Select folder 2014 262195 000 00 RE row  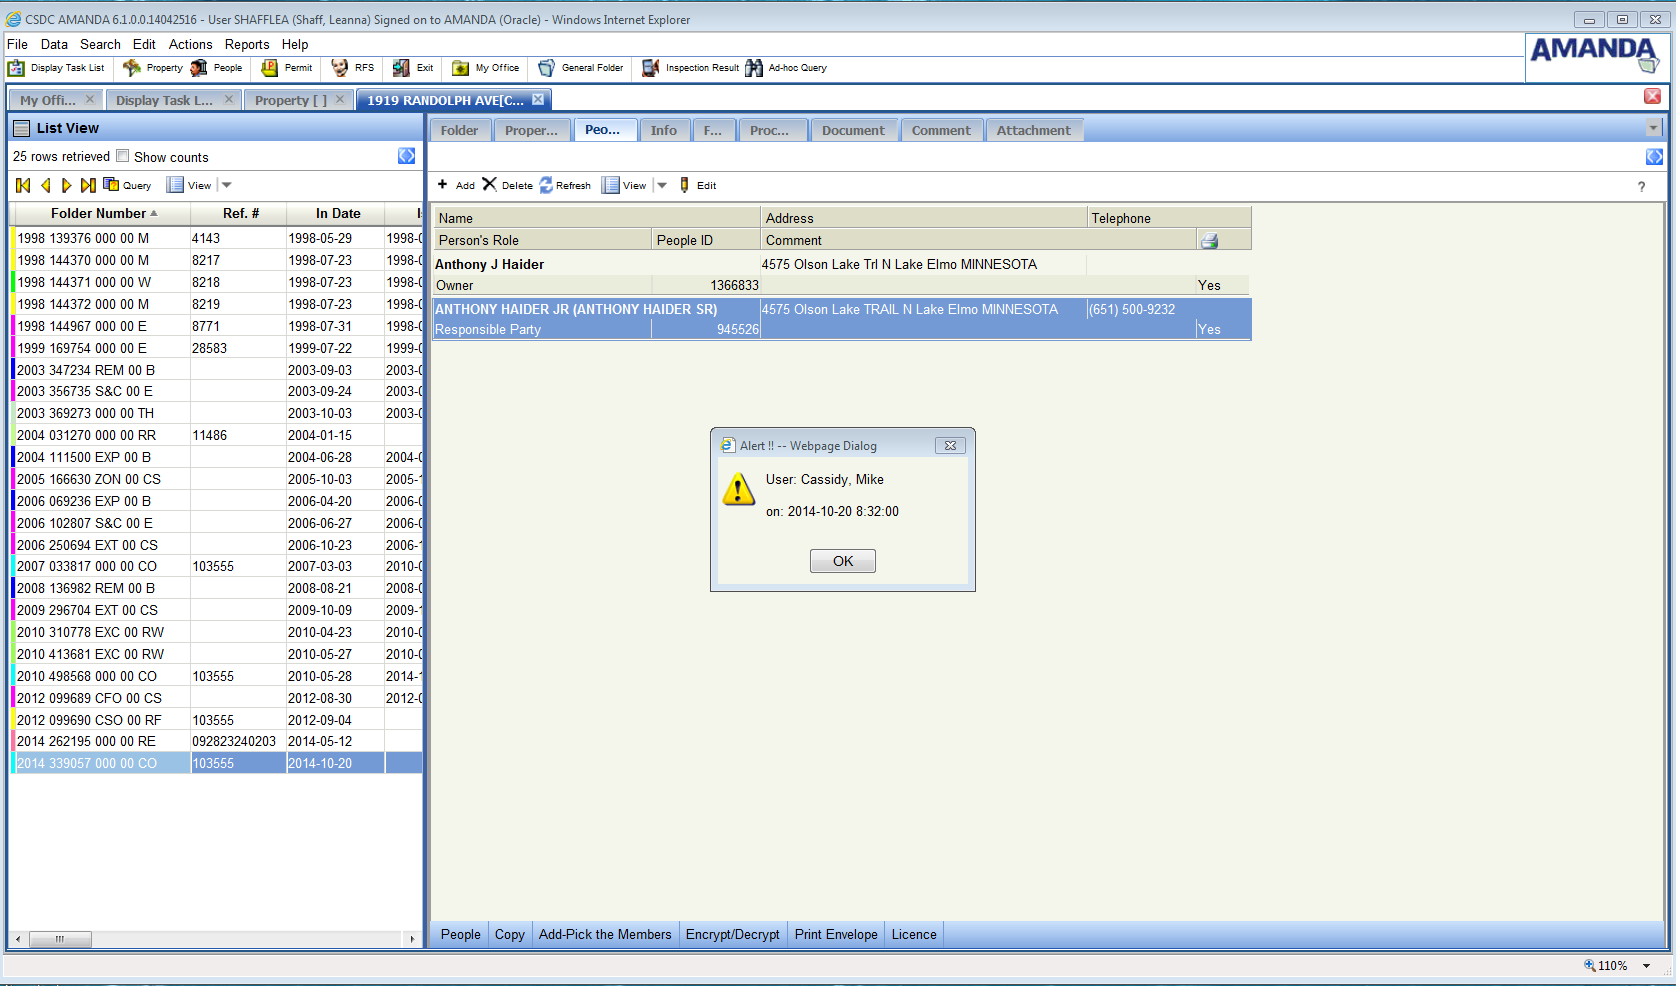[x=87, y=741]
